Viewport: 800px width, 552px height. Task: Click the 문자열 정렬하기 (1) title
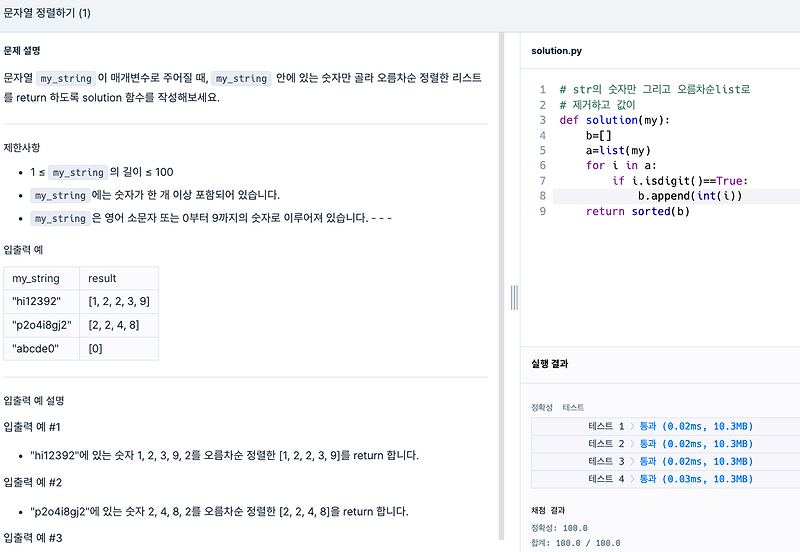[47, 13]
